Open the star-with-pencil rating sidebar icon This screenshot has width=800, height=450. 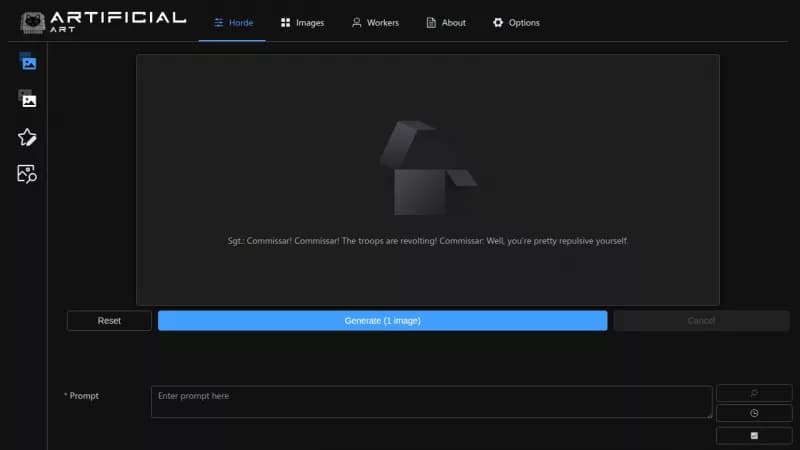click(28, 137)
